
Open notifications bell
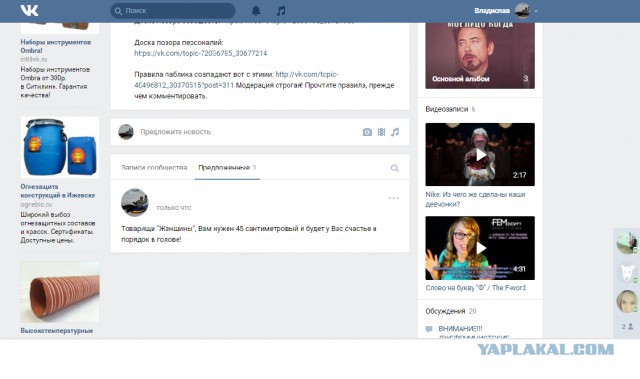click(x=256, y=11)
